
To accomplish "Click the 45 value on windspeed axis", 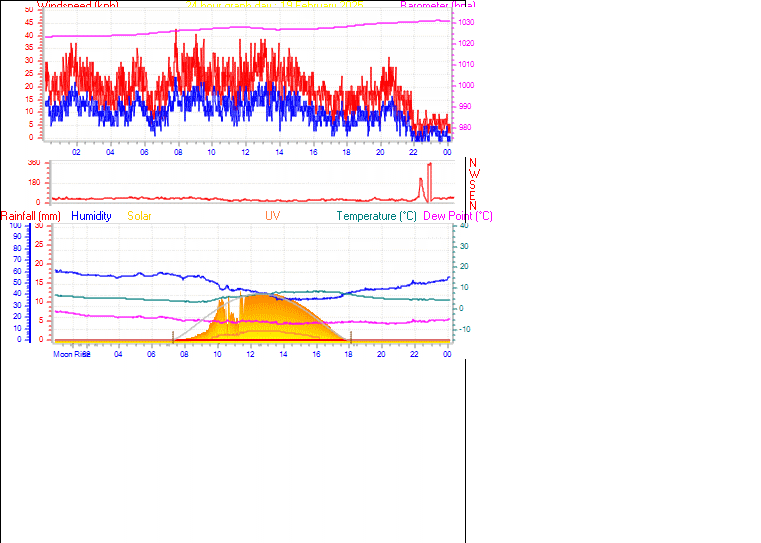I will (x=29, y=22).
